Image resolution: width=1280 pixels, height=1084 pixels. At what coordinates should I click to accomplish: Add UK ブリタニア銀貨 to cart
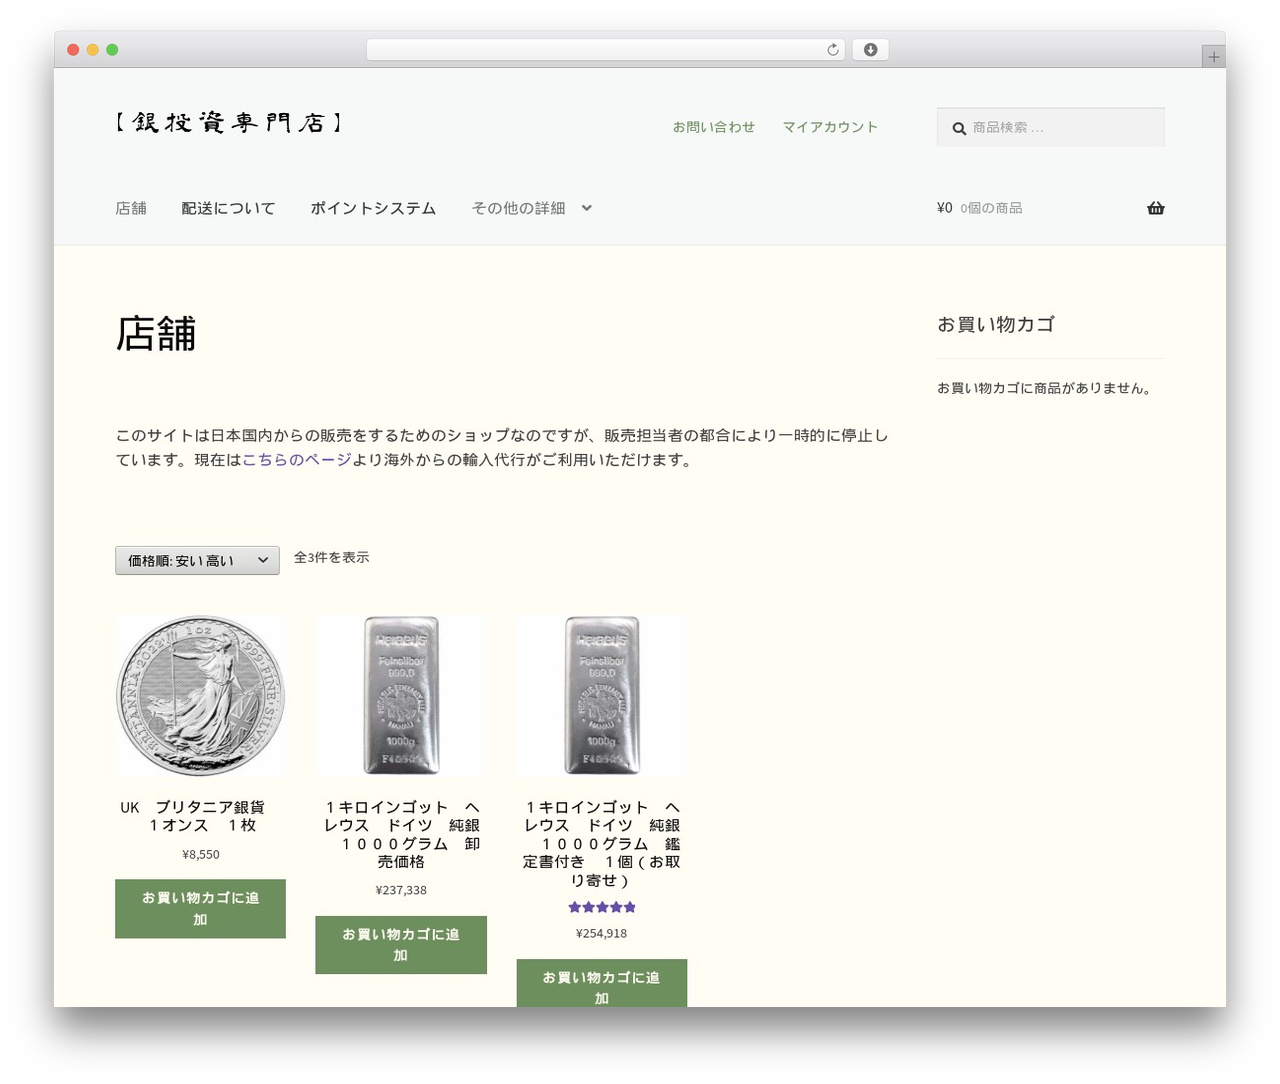click(200, 909)
